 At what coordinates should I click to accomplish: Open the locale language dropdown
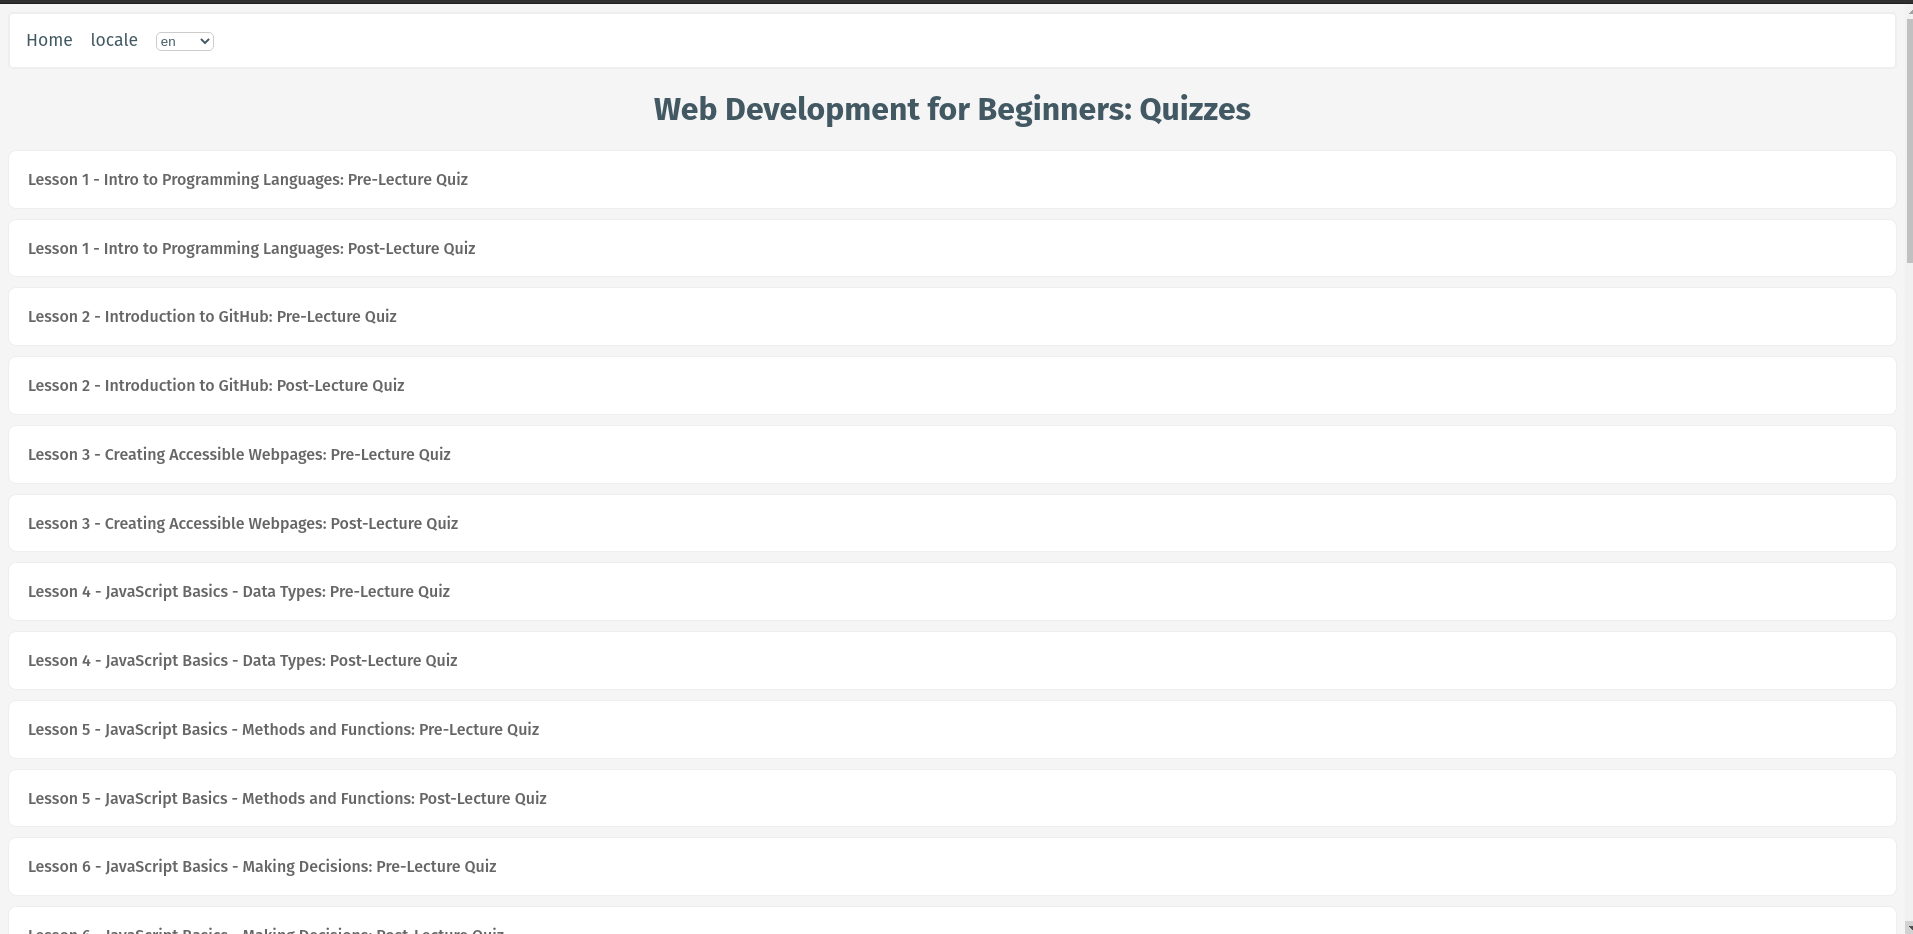tap(184, 41)
